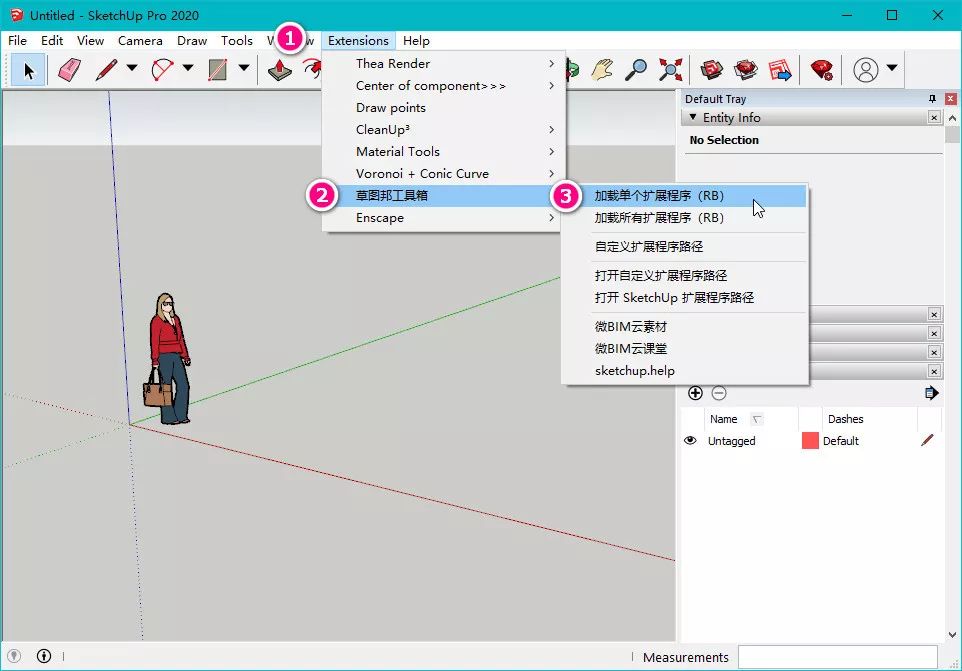
Task: Choose Draw points menu entry
Action: point(443,107)
